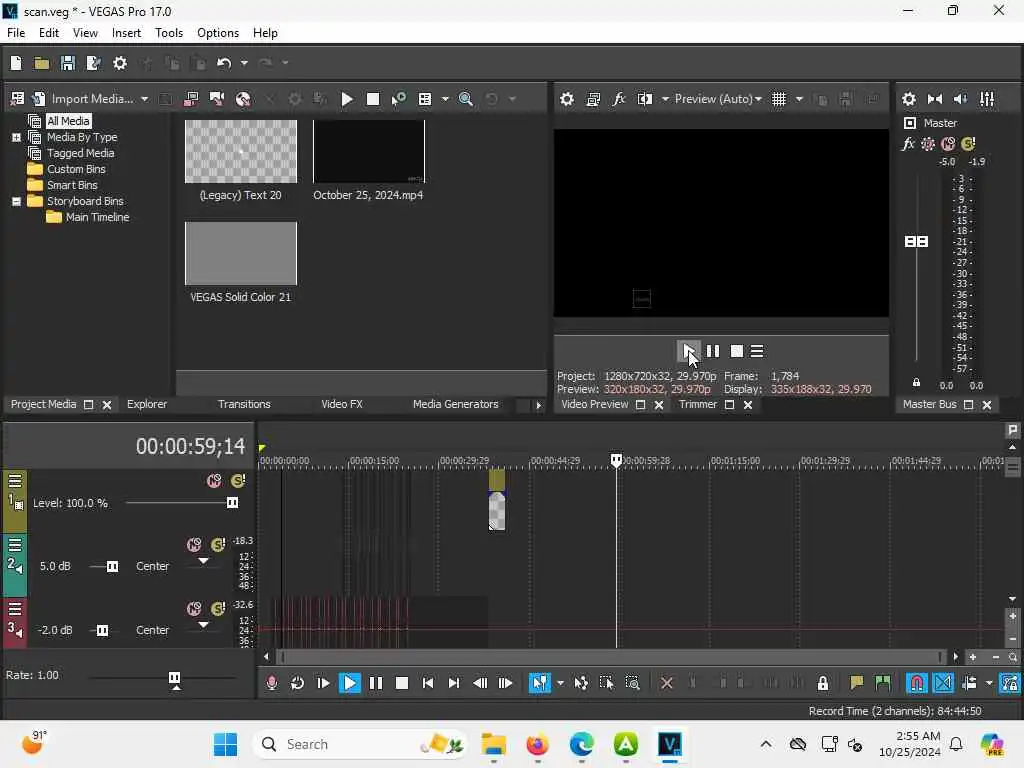
Task: Stop media preview in Project Media toolbar
Action: pos(373,99)
